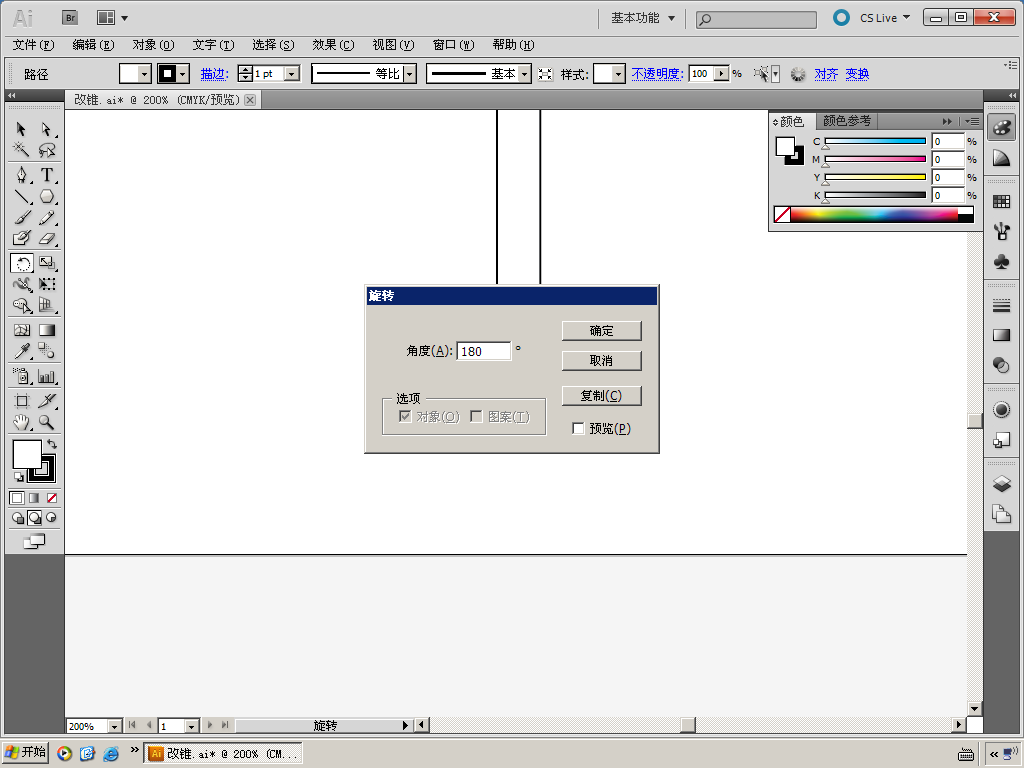Set paint mode to Gradient
1024x768 pixels.
[x=34, y=498]
